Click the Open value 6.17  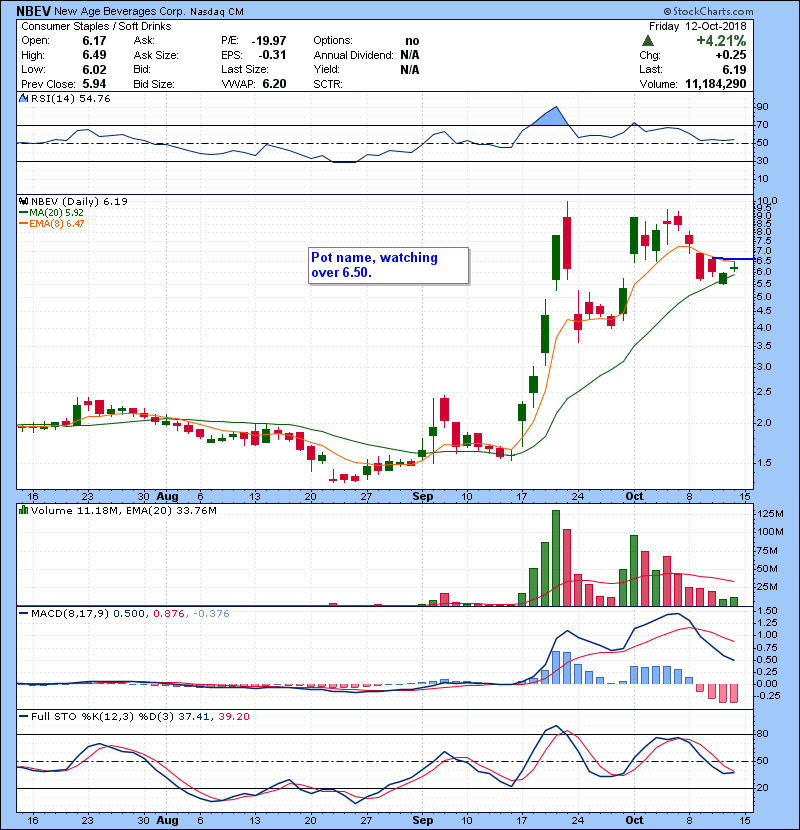(x=94, y=41)
